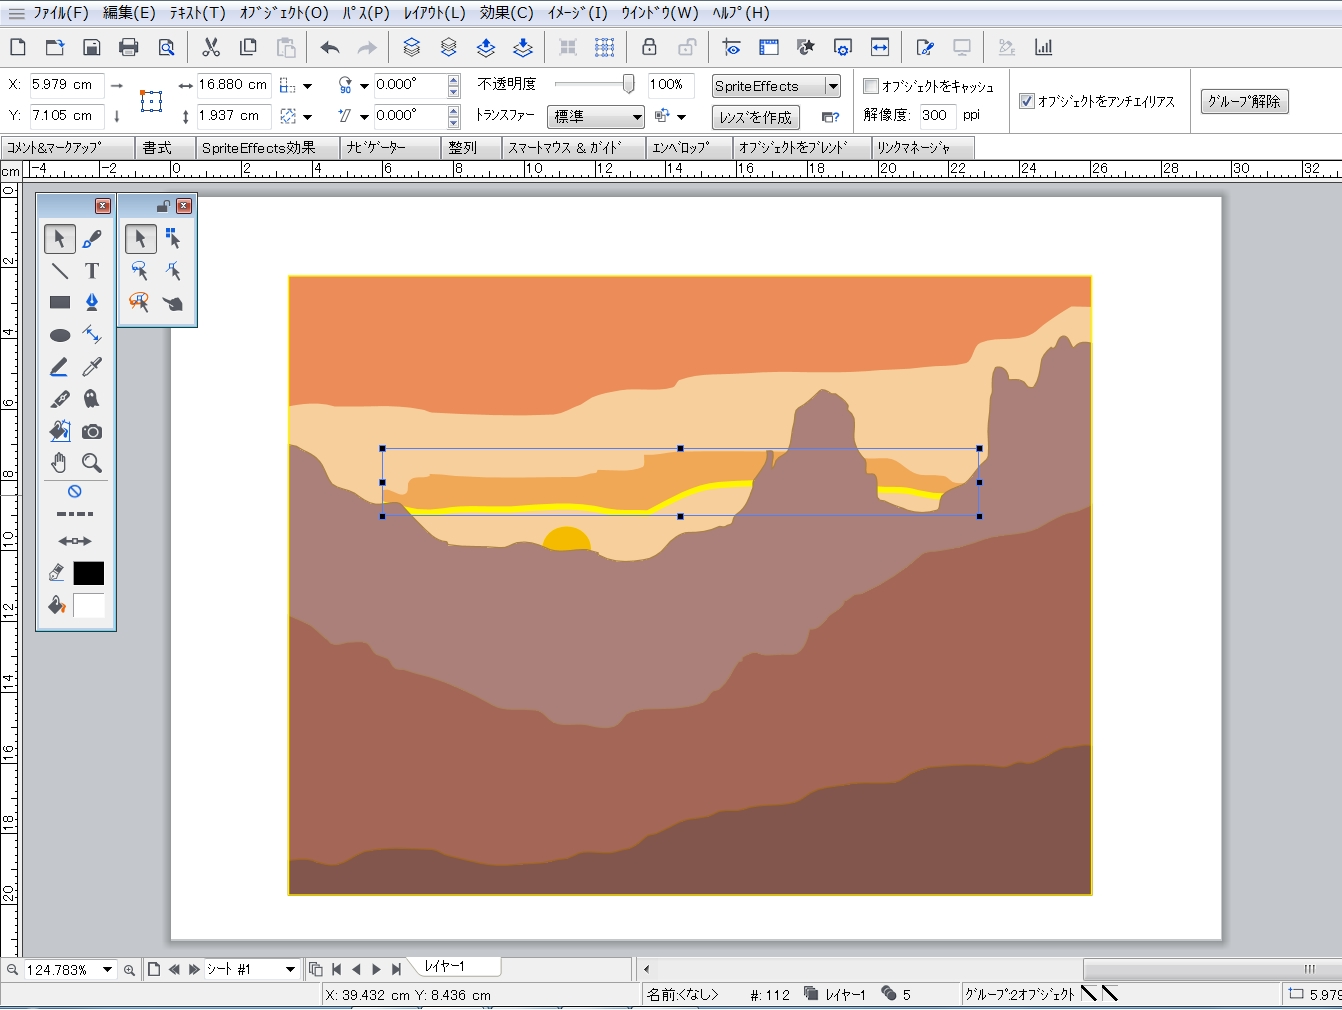Expand rotation options arrow beside 90 icon
This screenshot has height=1010, width=1342.
click(364, 86)
